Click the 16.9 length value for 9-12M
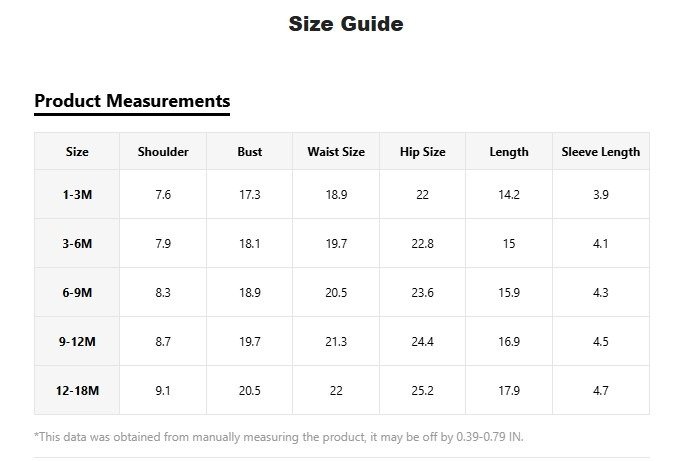 click(x=509, y=342)
